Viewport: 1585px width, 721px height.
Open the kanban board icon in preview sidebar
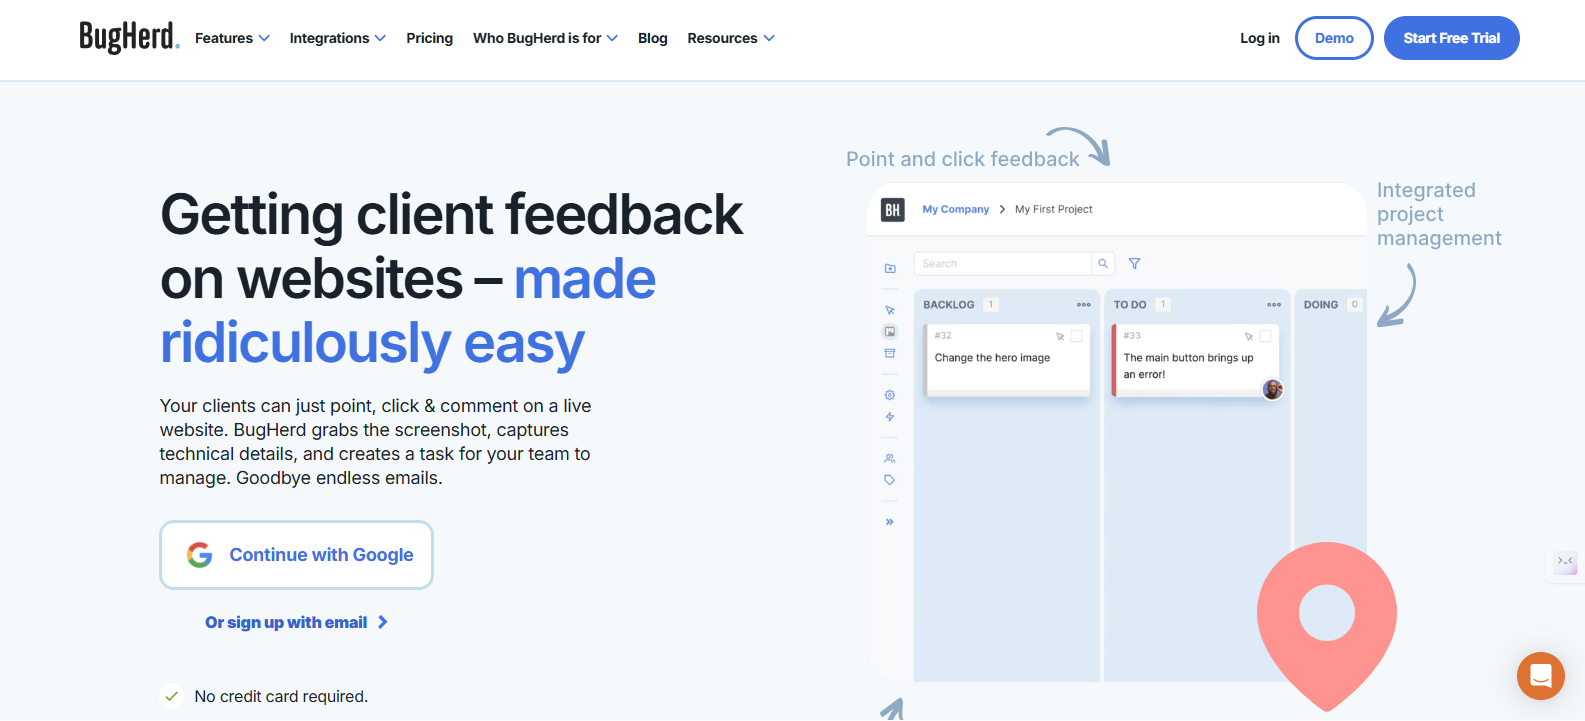pos(890,332)
